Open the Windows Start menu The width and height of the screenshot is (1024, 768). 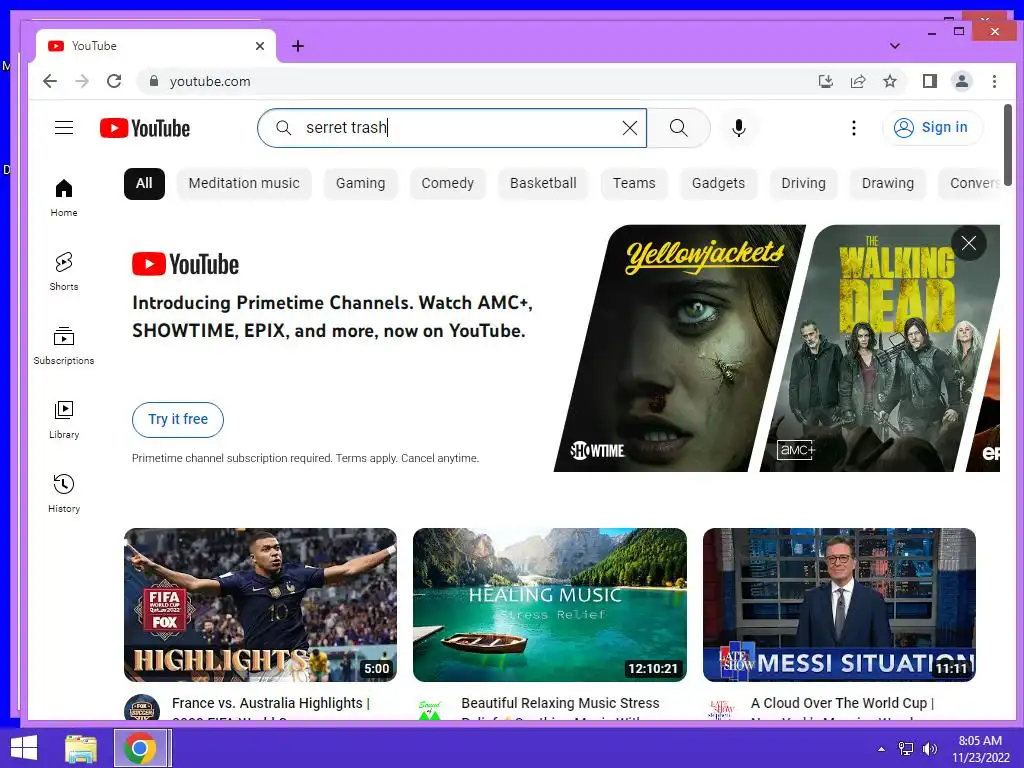(24, 748)
